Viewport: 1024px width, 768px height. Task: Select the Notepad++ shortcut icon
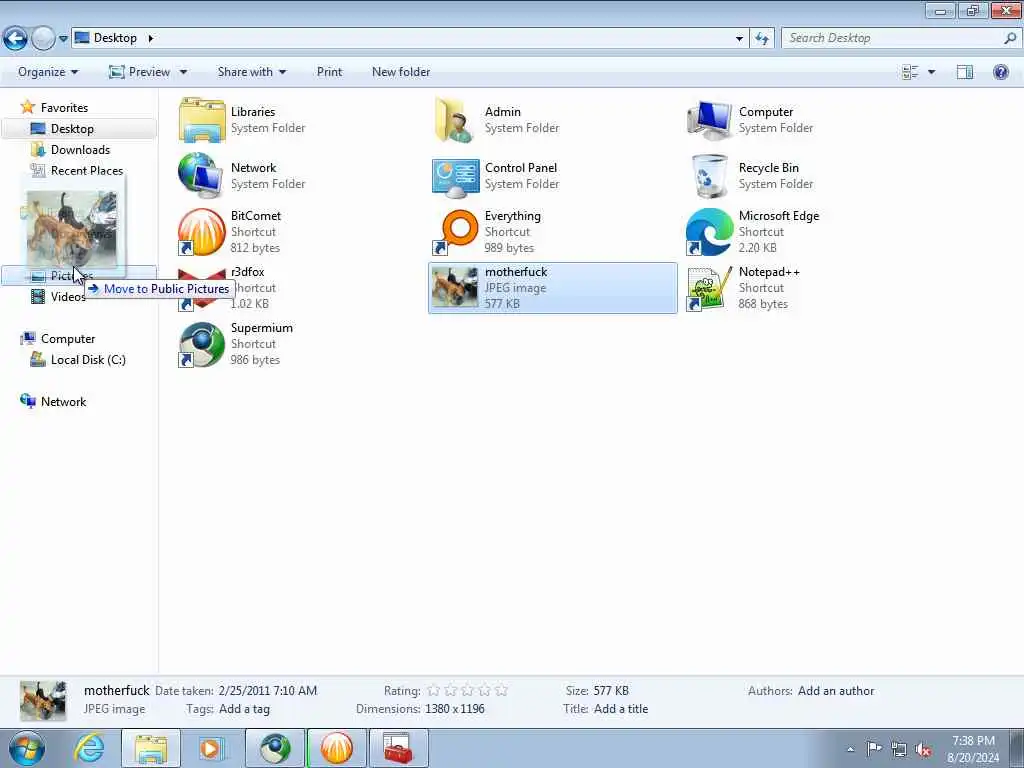click(710, 288)
